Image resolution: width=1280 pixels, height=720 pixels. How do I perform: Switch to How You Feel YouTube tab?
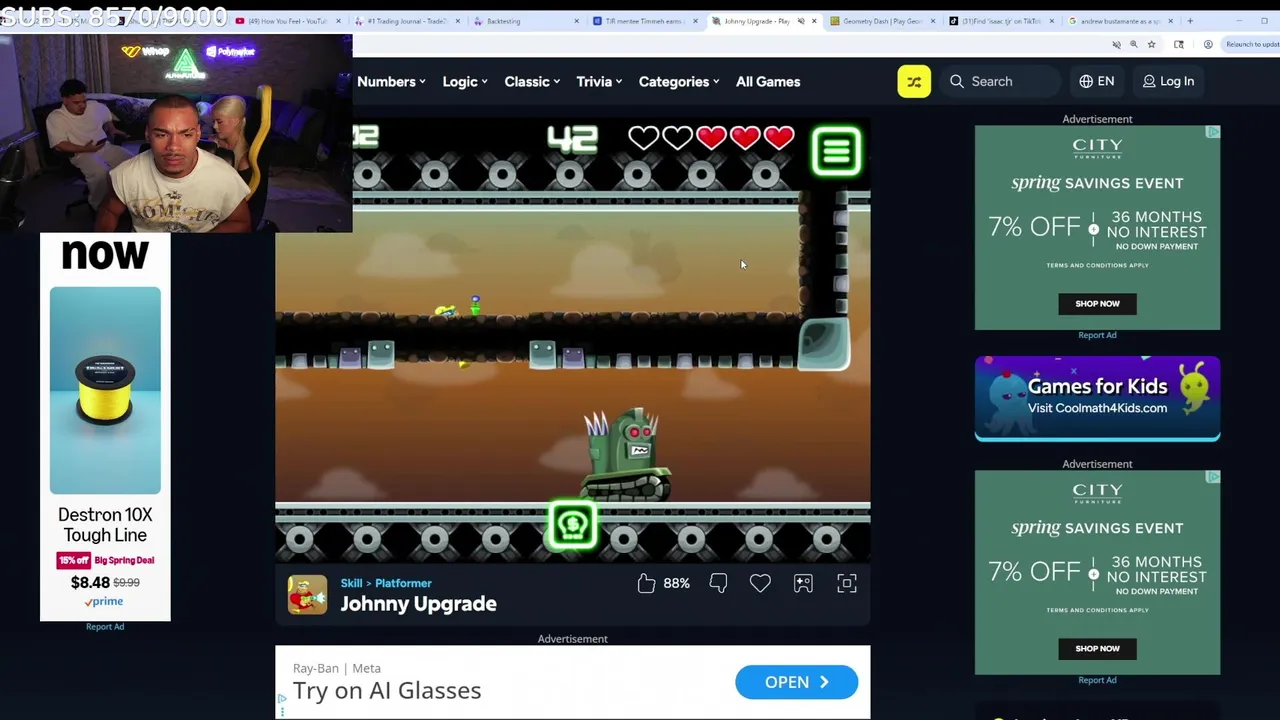[x=288, y=21]
